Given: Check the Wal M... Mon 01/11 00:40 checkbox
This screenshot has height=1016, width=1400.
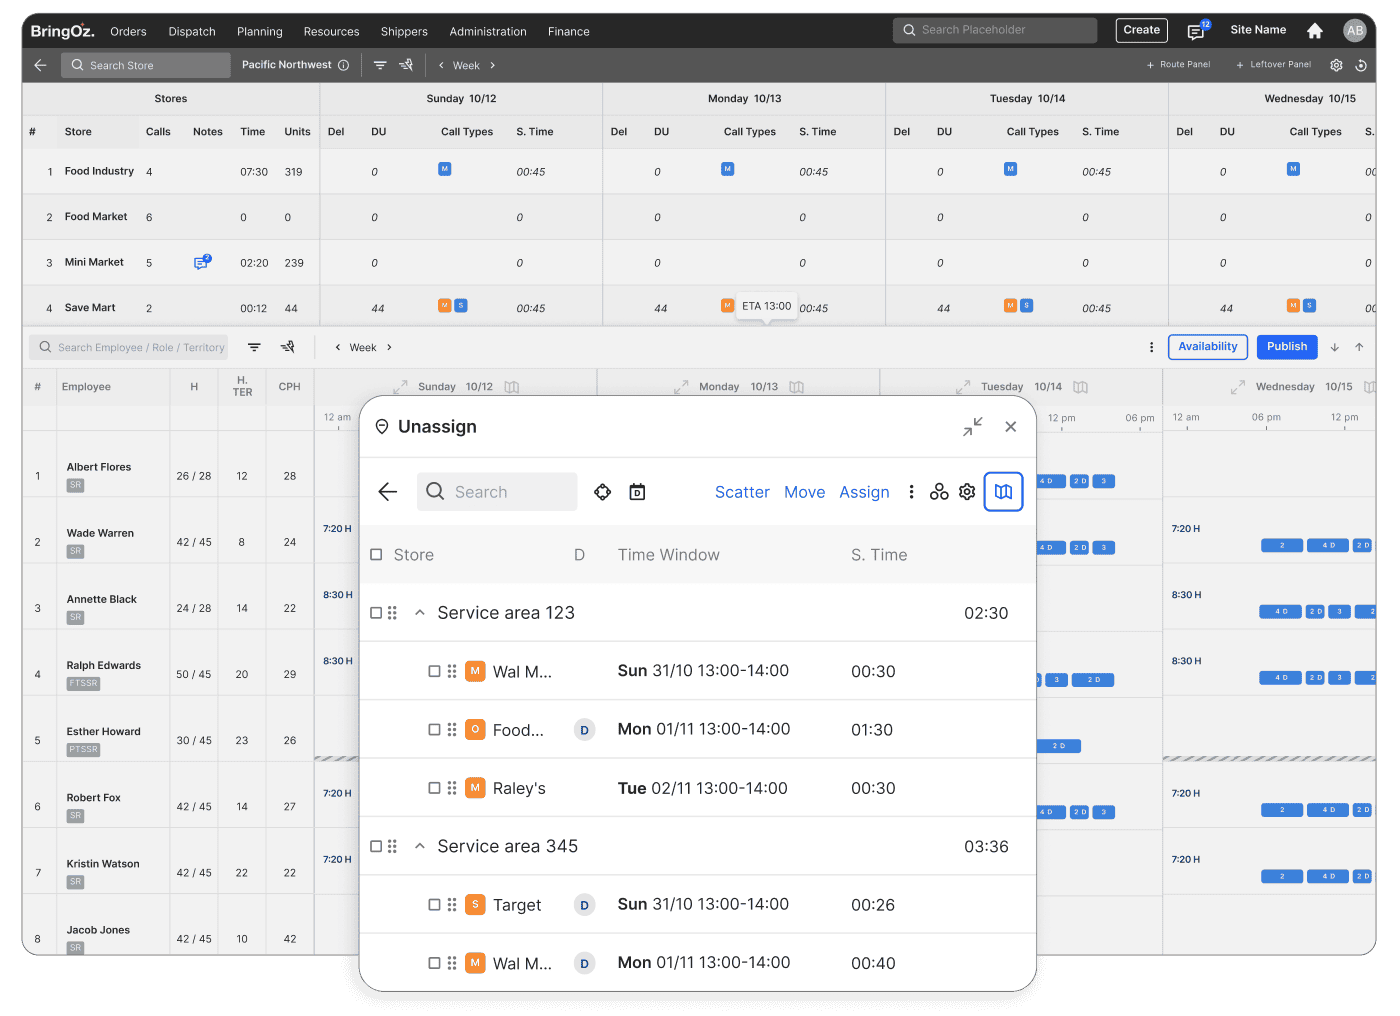Looking at the screenshot, I should (434, 963).
